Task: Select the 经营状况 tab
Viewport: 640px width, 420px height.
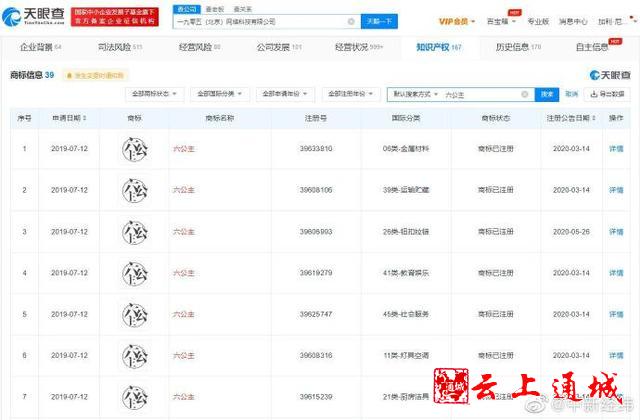Action: pyautogui.click(x=359, y=46)
